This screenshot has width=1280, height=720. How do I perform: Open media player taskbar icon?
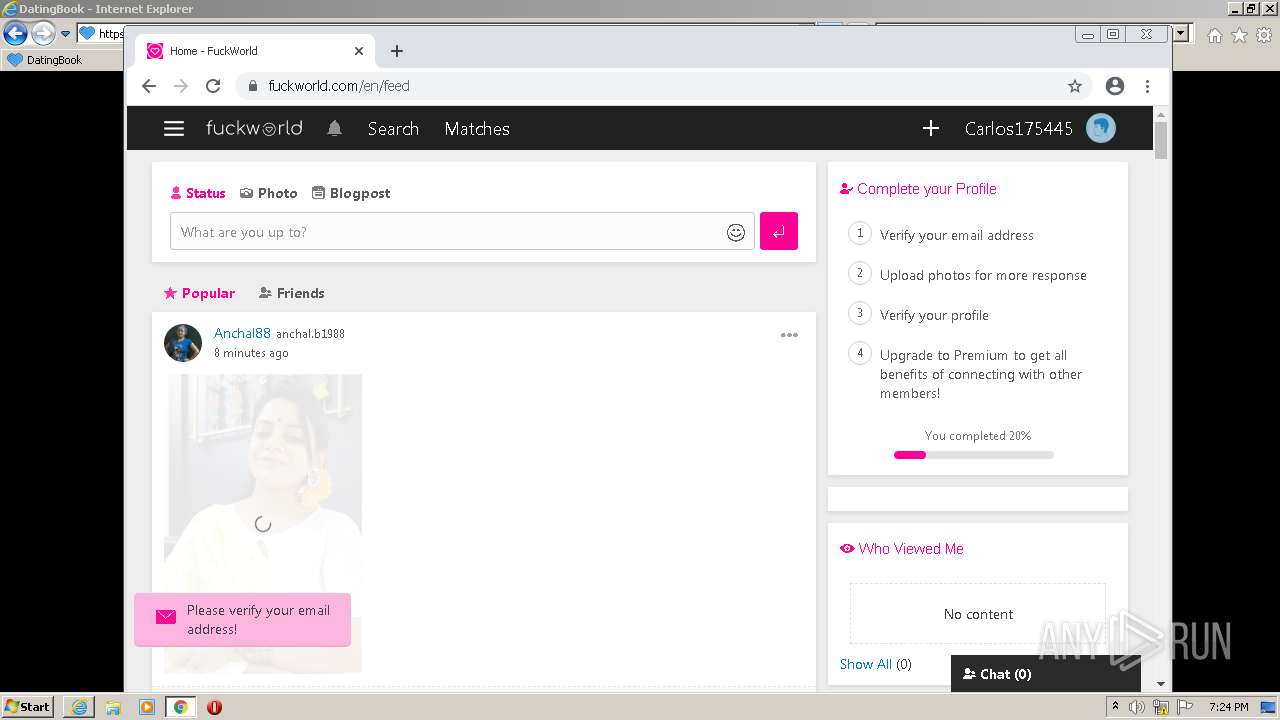pos(147,707)
